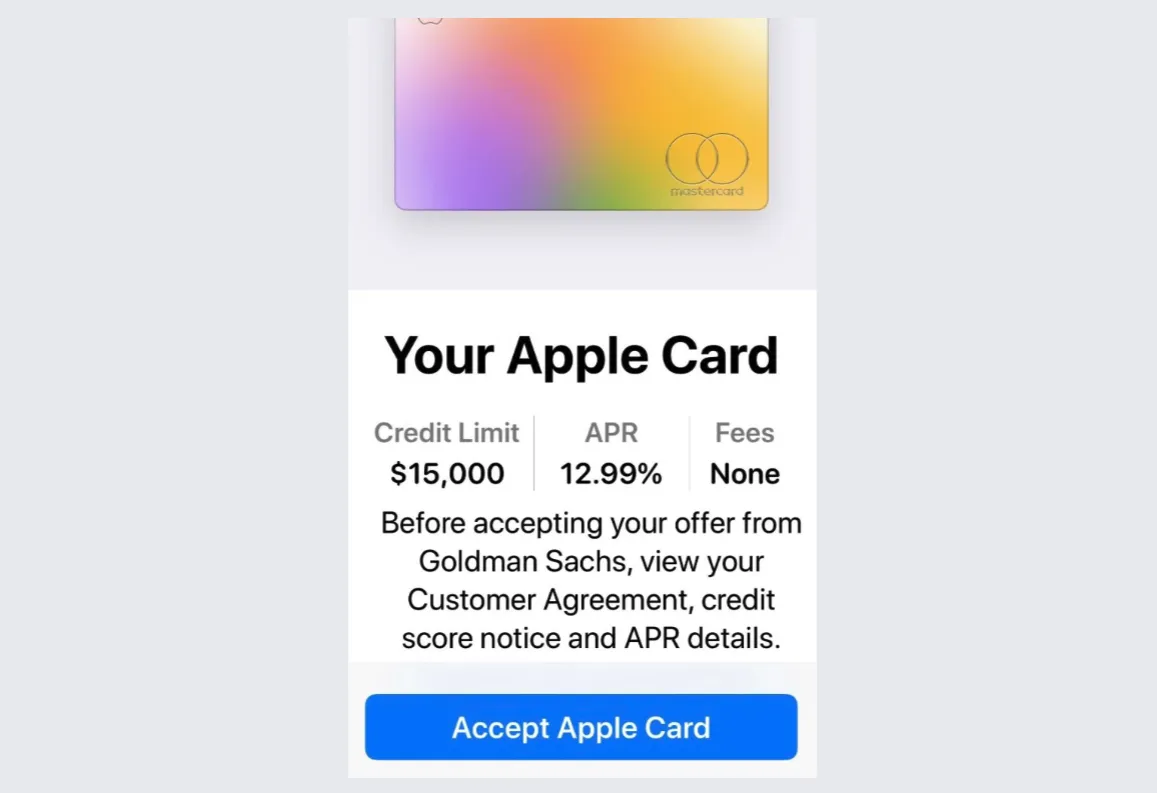This screenshot has height=793, width=1157.
Task: Click APR details in the description
Action: click(702, 639)
